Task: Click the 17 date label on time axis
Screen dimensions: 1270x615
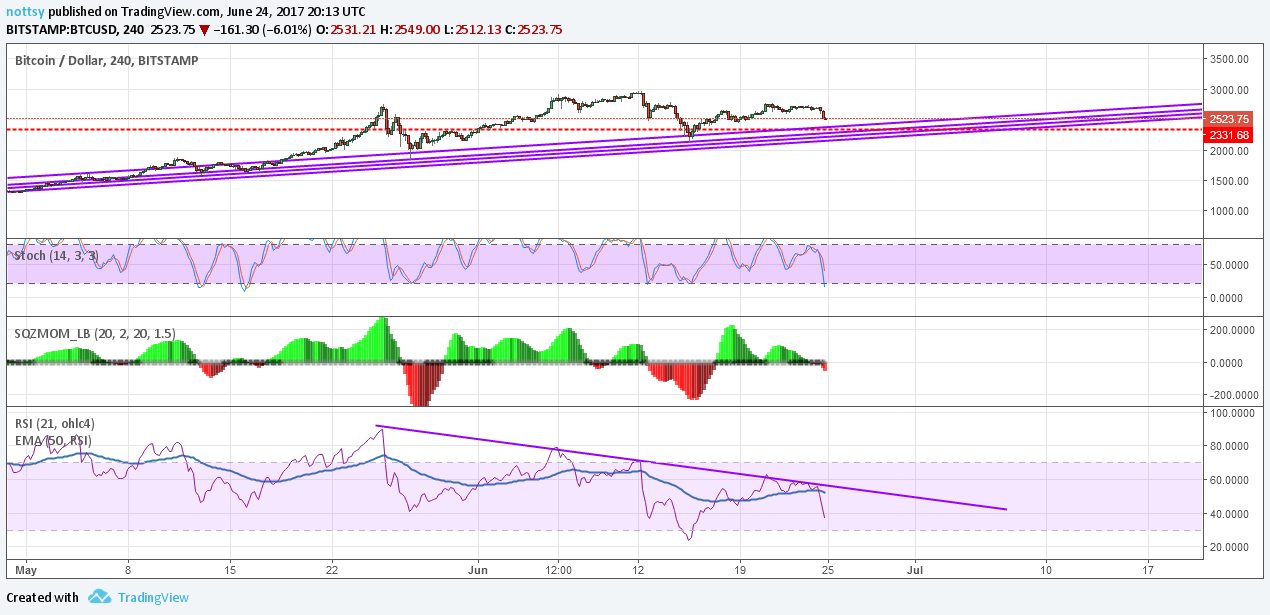Action: tap(1148, 570)
